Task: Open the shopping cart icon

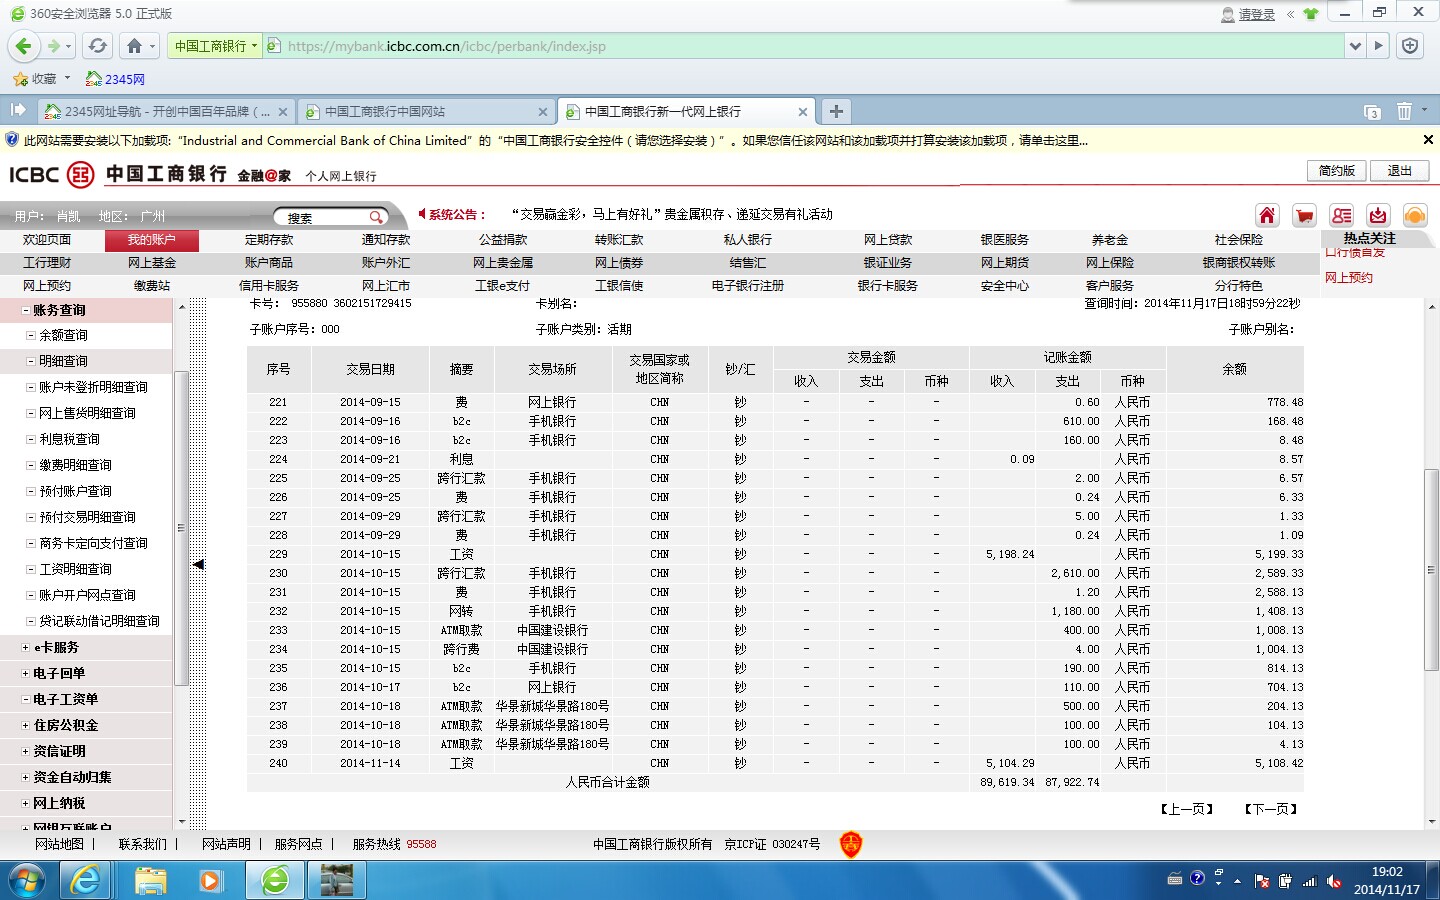Action: (x=1304, y=216)
